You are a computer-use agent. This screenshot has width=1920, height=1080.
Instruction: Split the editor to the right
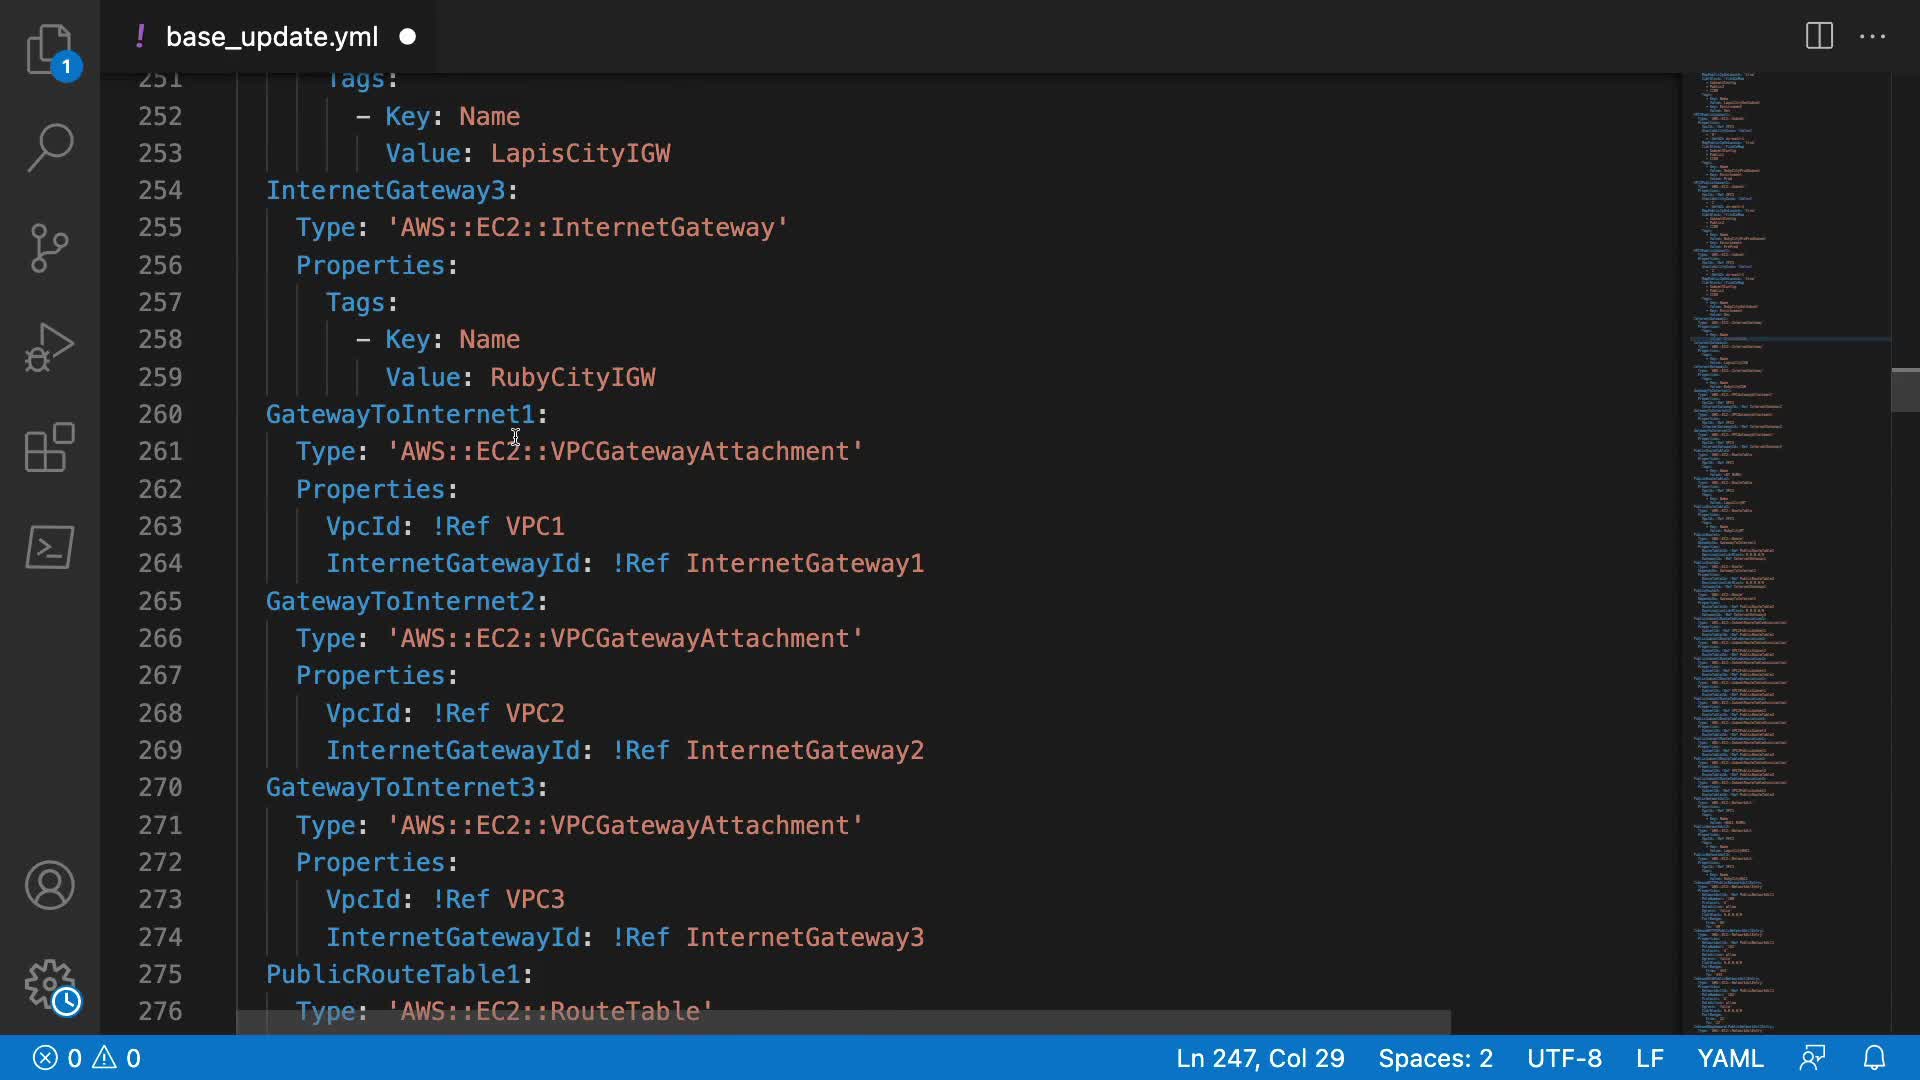[x=1819, y=36]
